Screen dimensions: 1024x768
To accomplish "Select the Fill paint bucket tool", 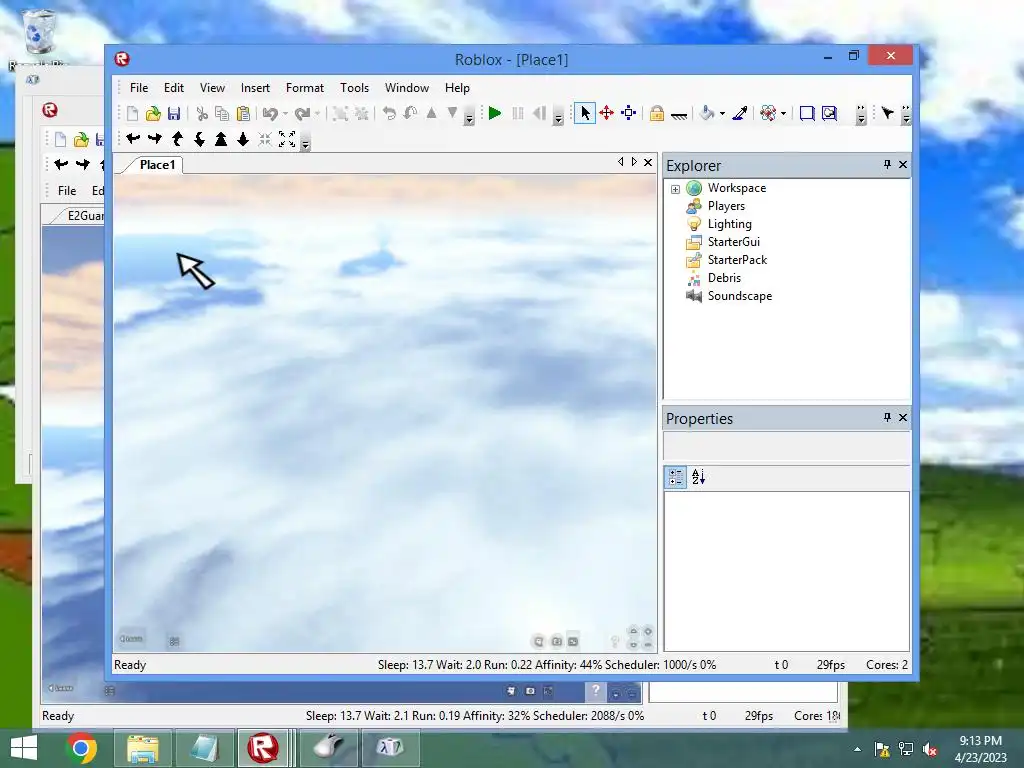I will pos(707,114).
